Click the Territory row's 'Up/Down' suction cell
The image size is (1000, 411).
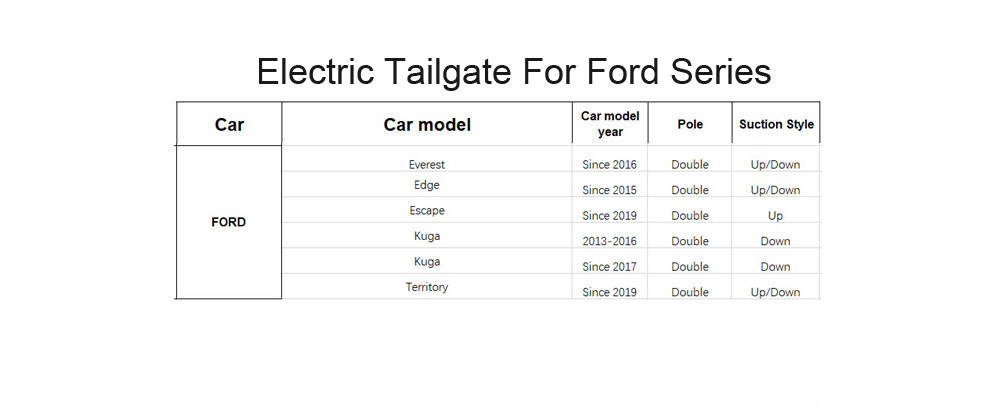point(775,292)
